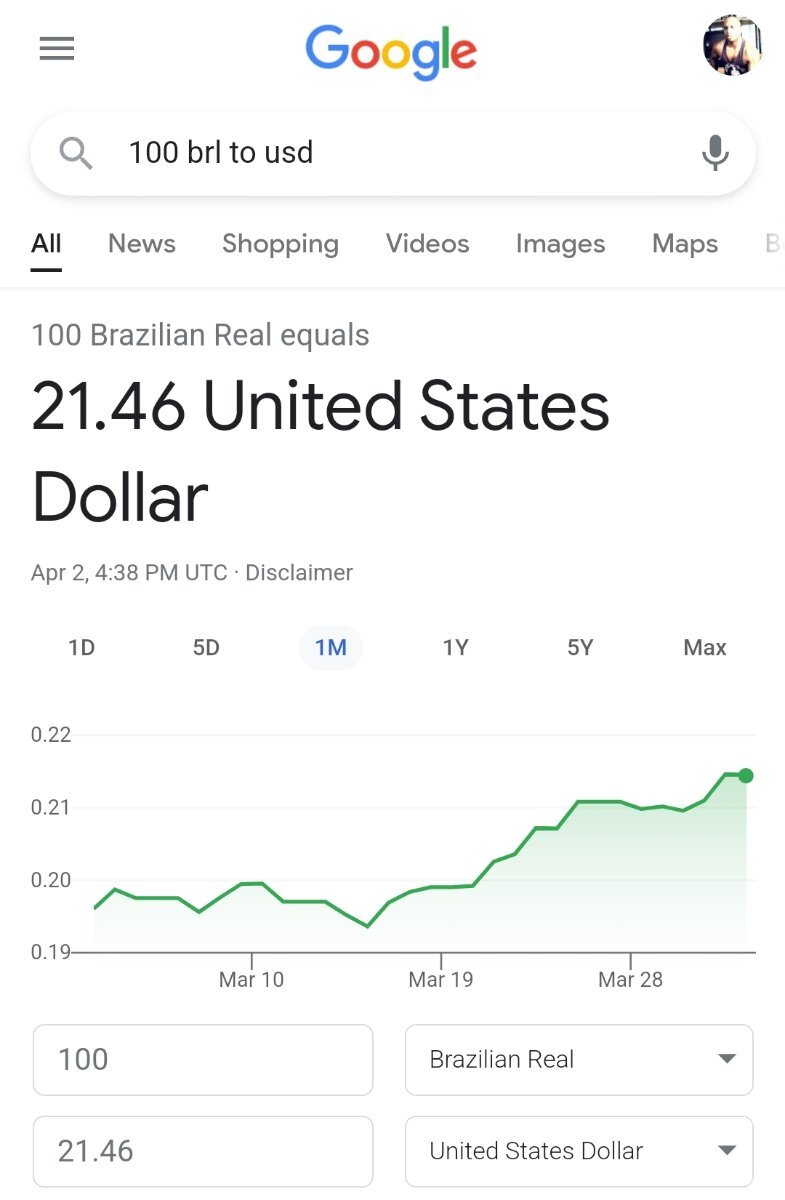Tap the Google logo
The image size is (785, 1200).
pos(391,52)
